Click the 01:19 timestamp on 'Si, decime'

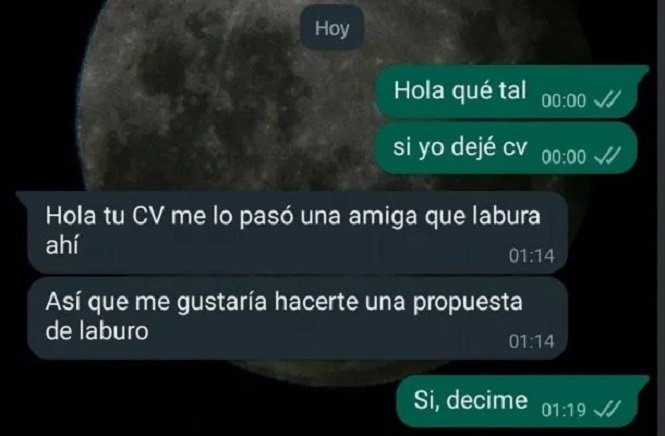(564, 410)
